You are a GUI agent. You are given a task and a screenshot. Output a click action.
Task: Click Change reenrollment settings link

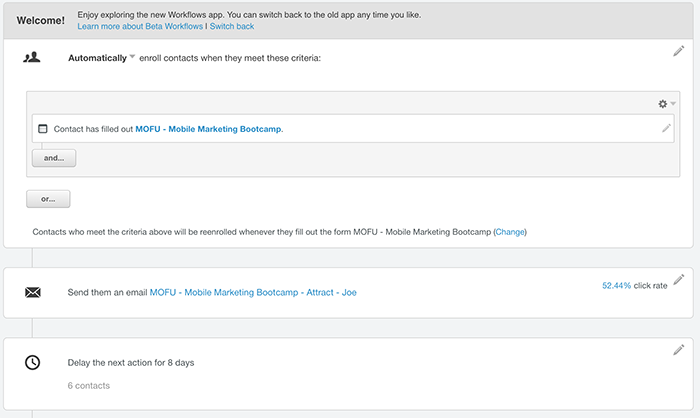pos(510,232)
